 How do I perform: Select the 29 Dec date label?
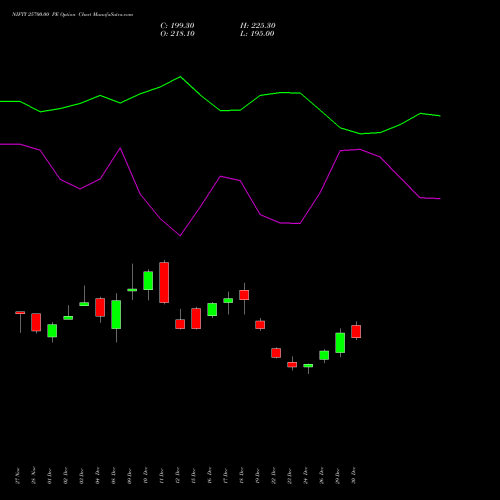pos(338,476)
